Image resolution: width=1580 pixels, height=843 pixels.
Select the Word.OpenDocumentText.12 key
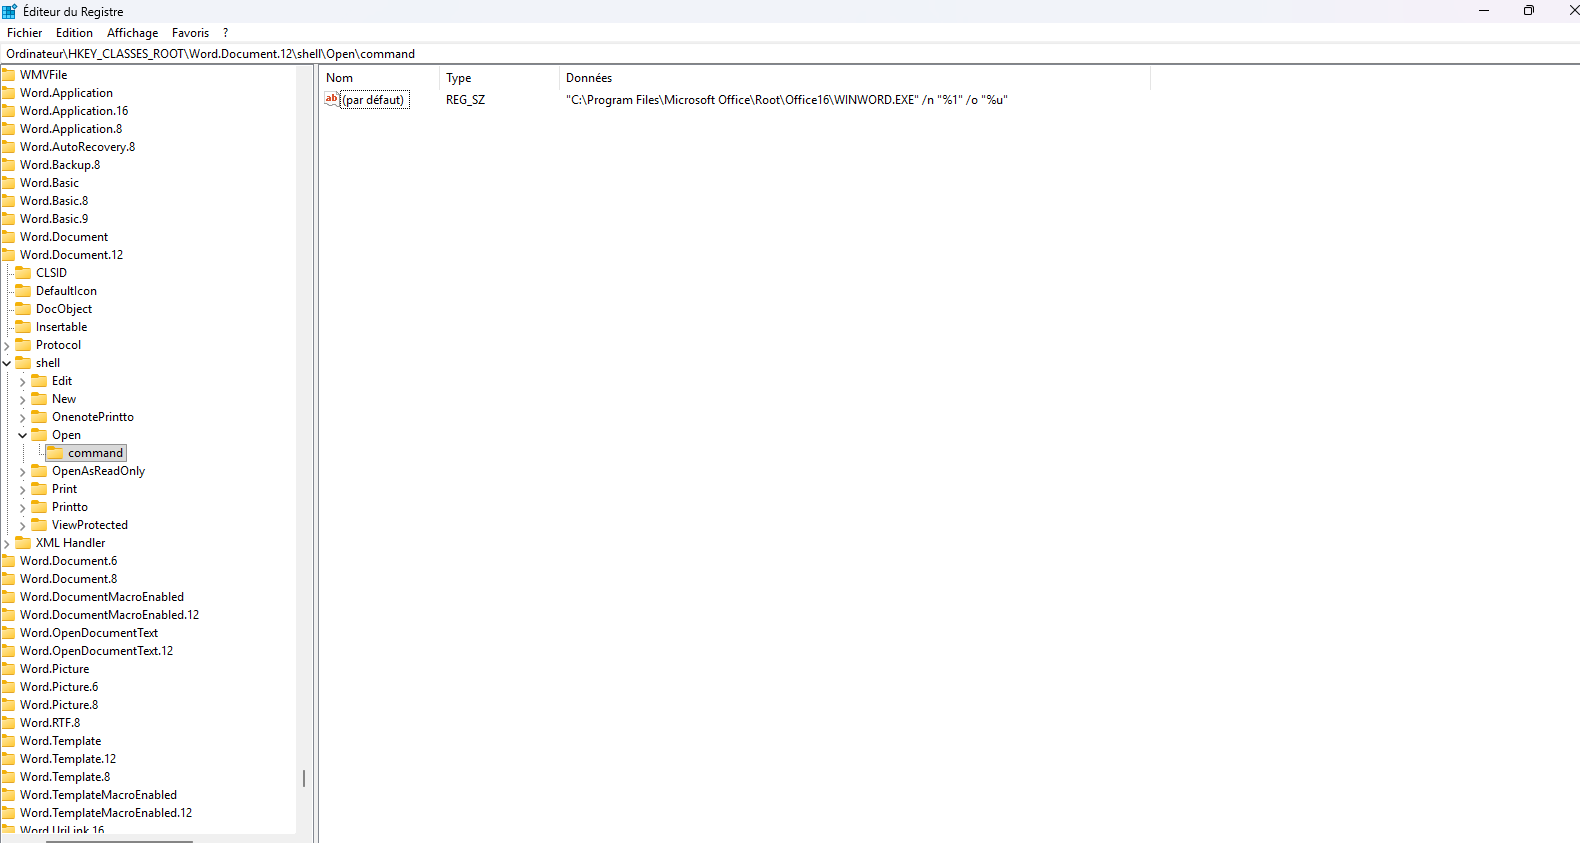click(x=96, y=651)
